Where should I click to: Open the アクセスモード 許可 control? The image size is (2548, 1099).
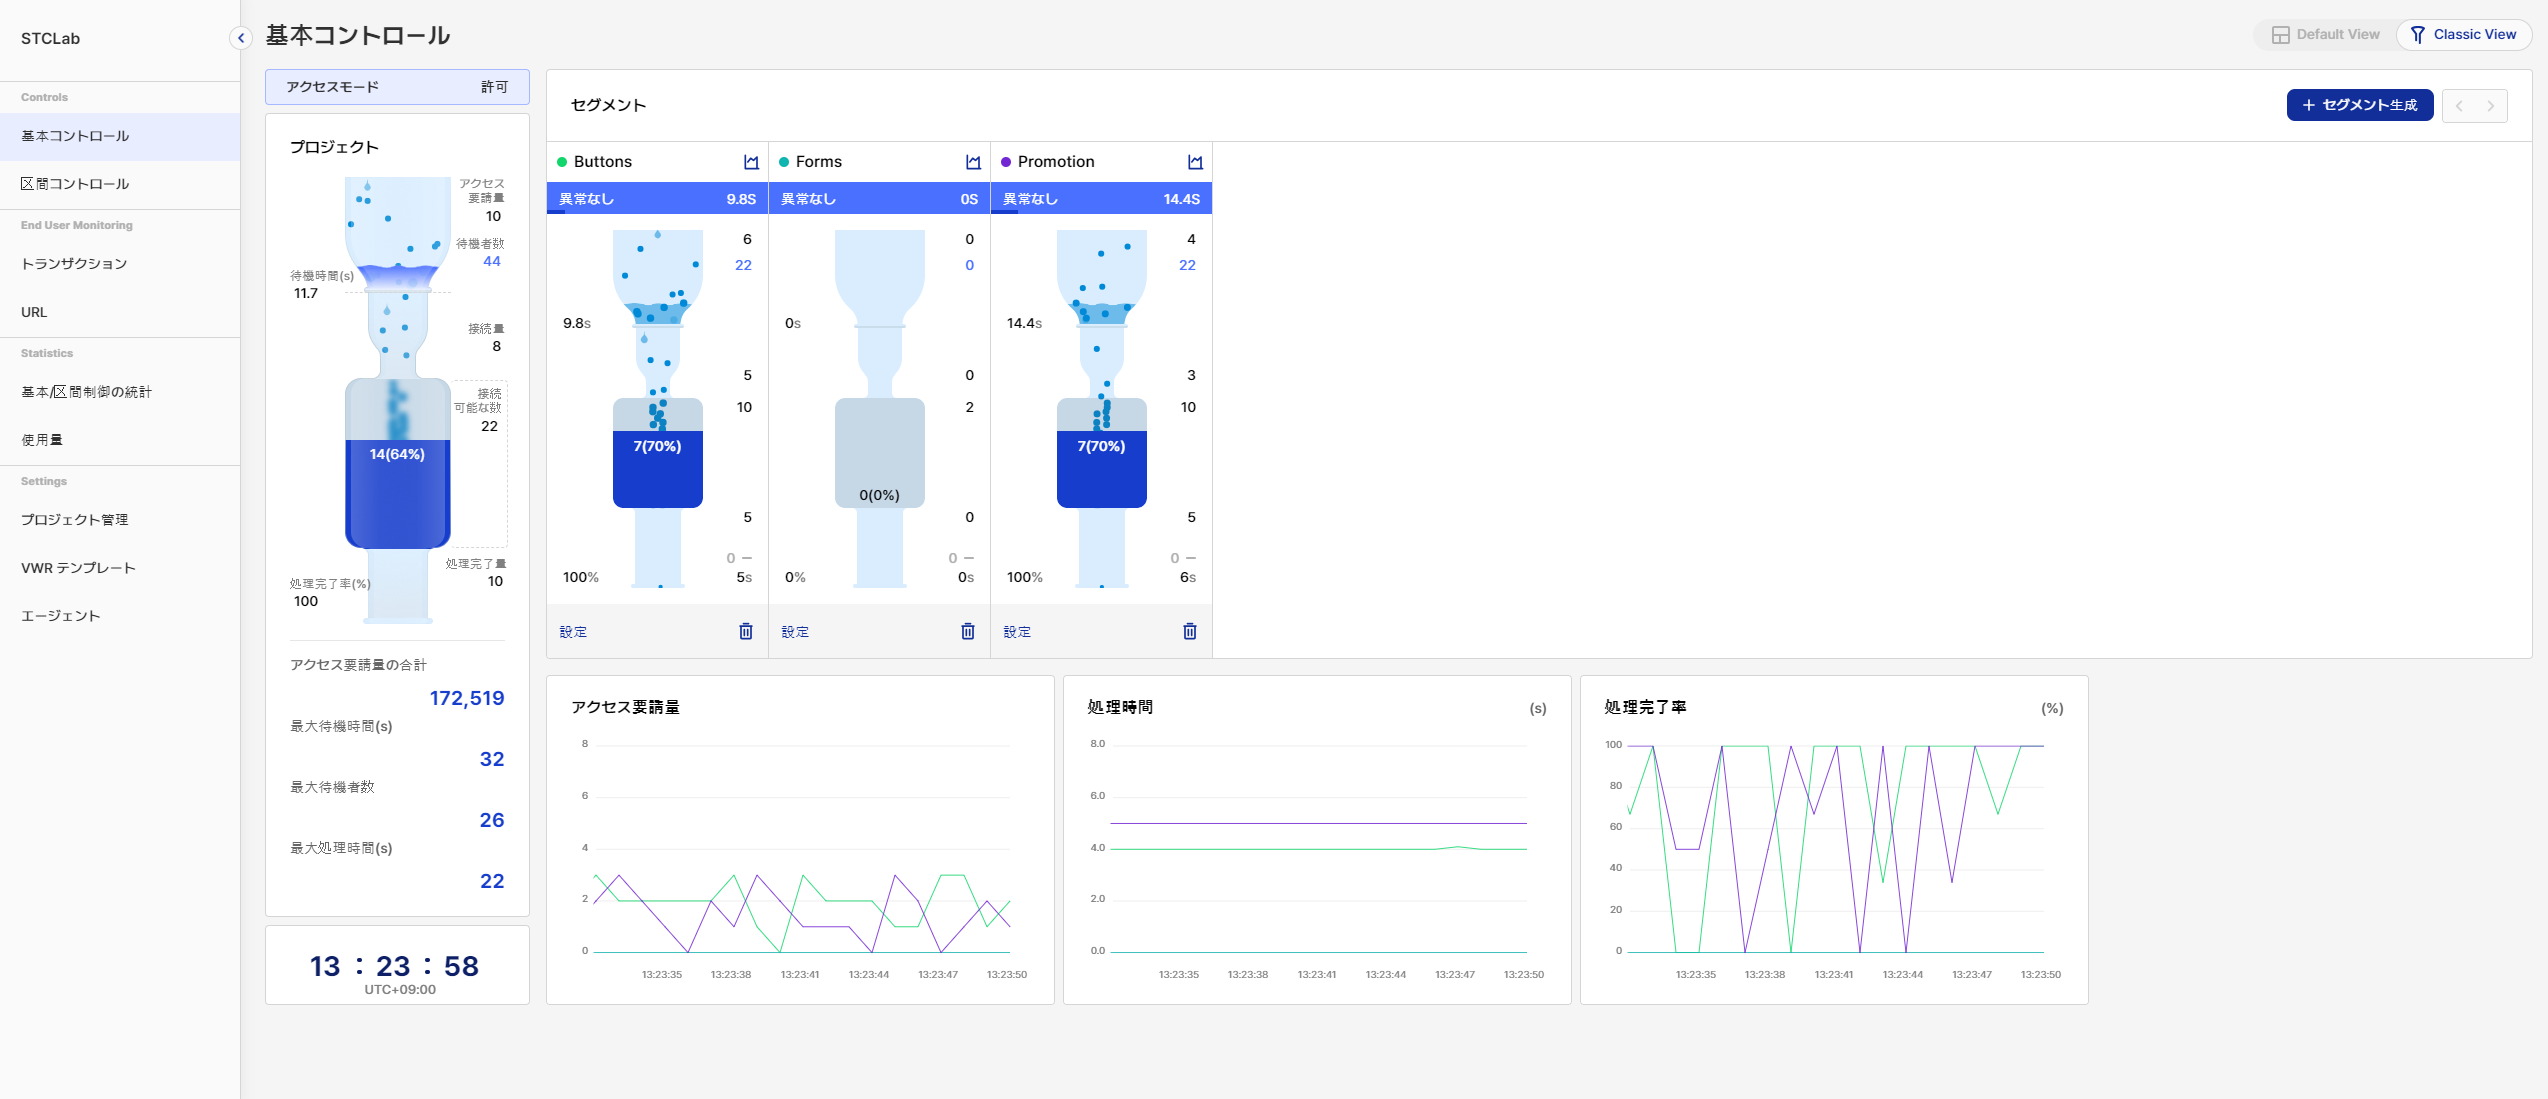pos(397,87)
